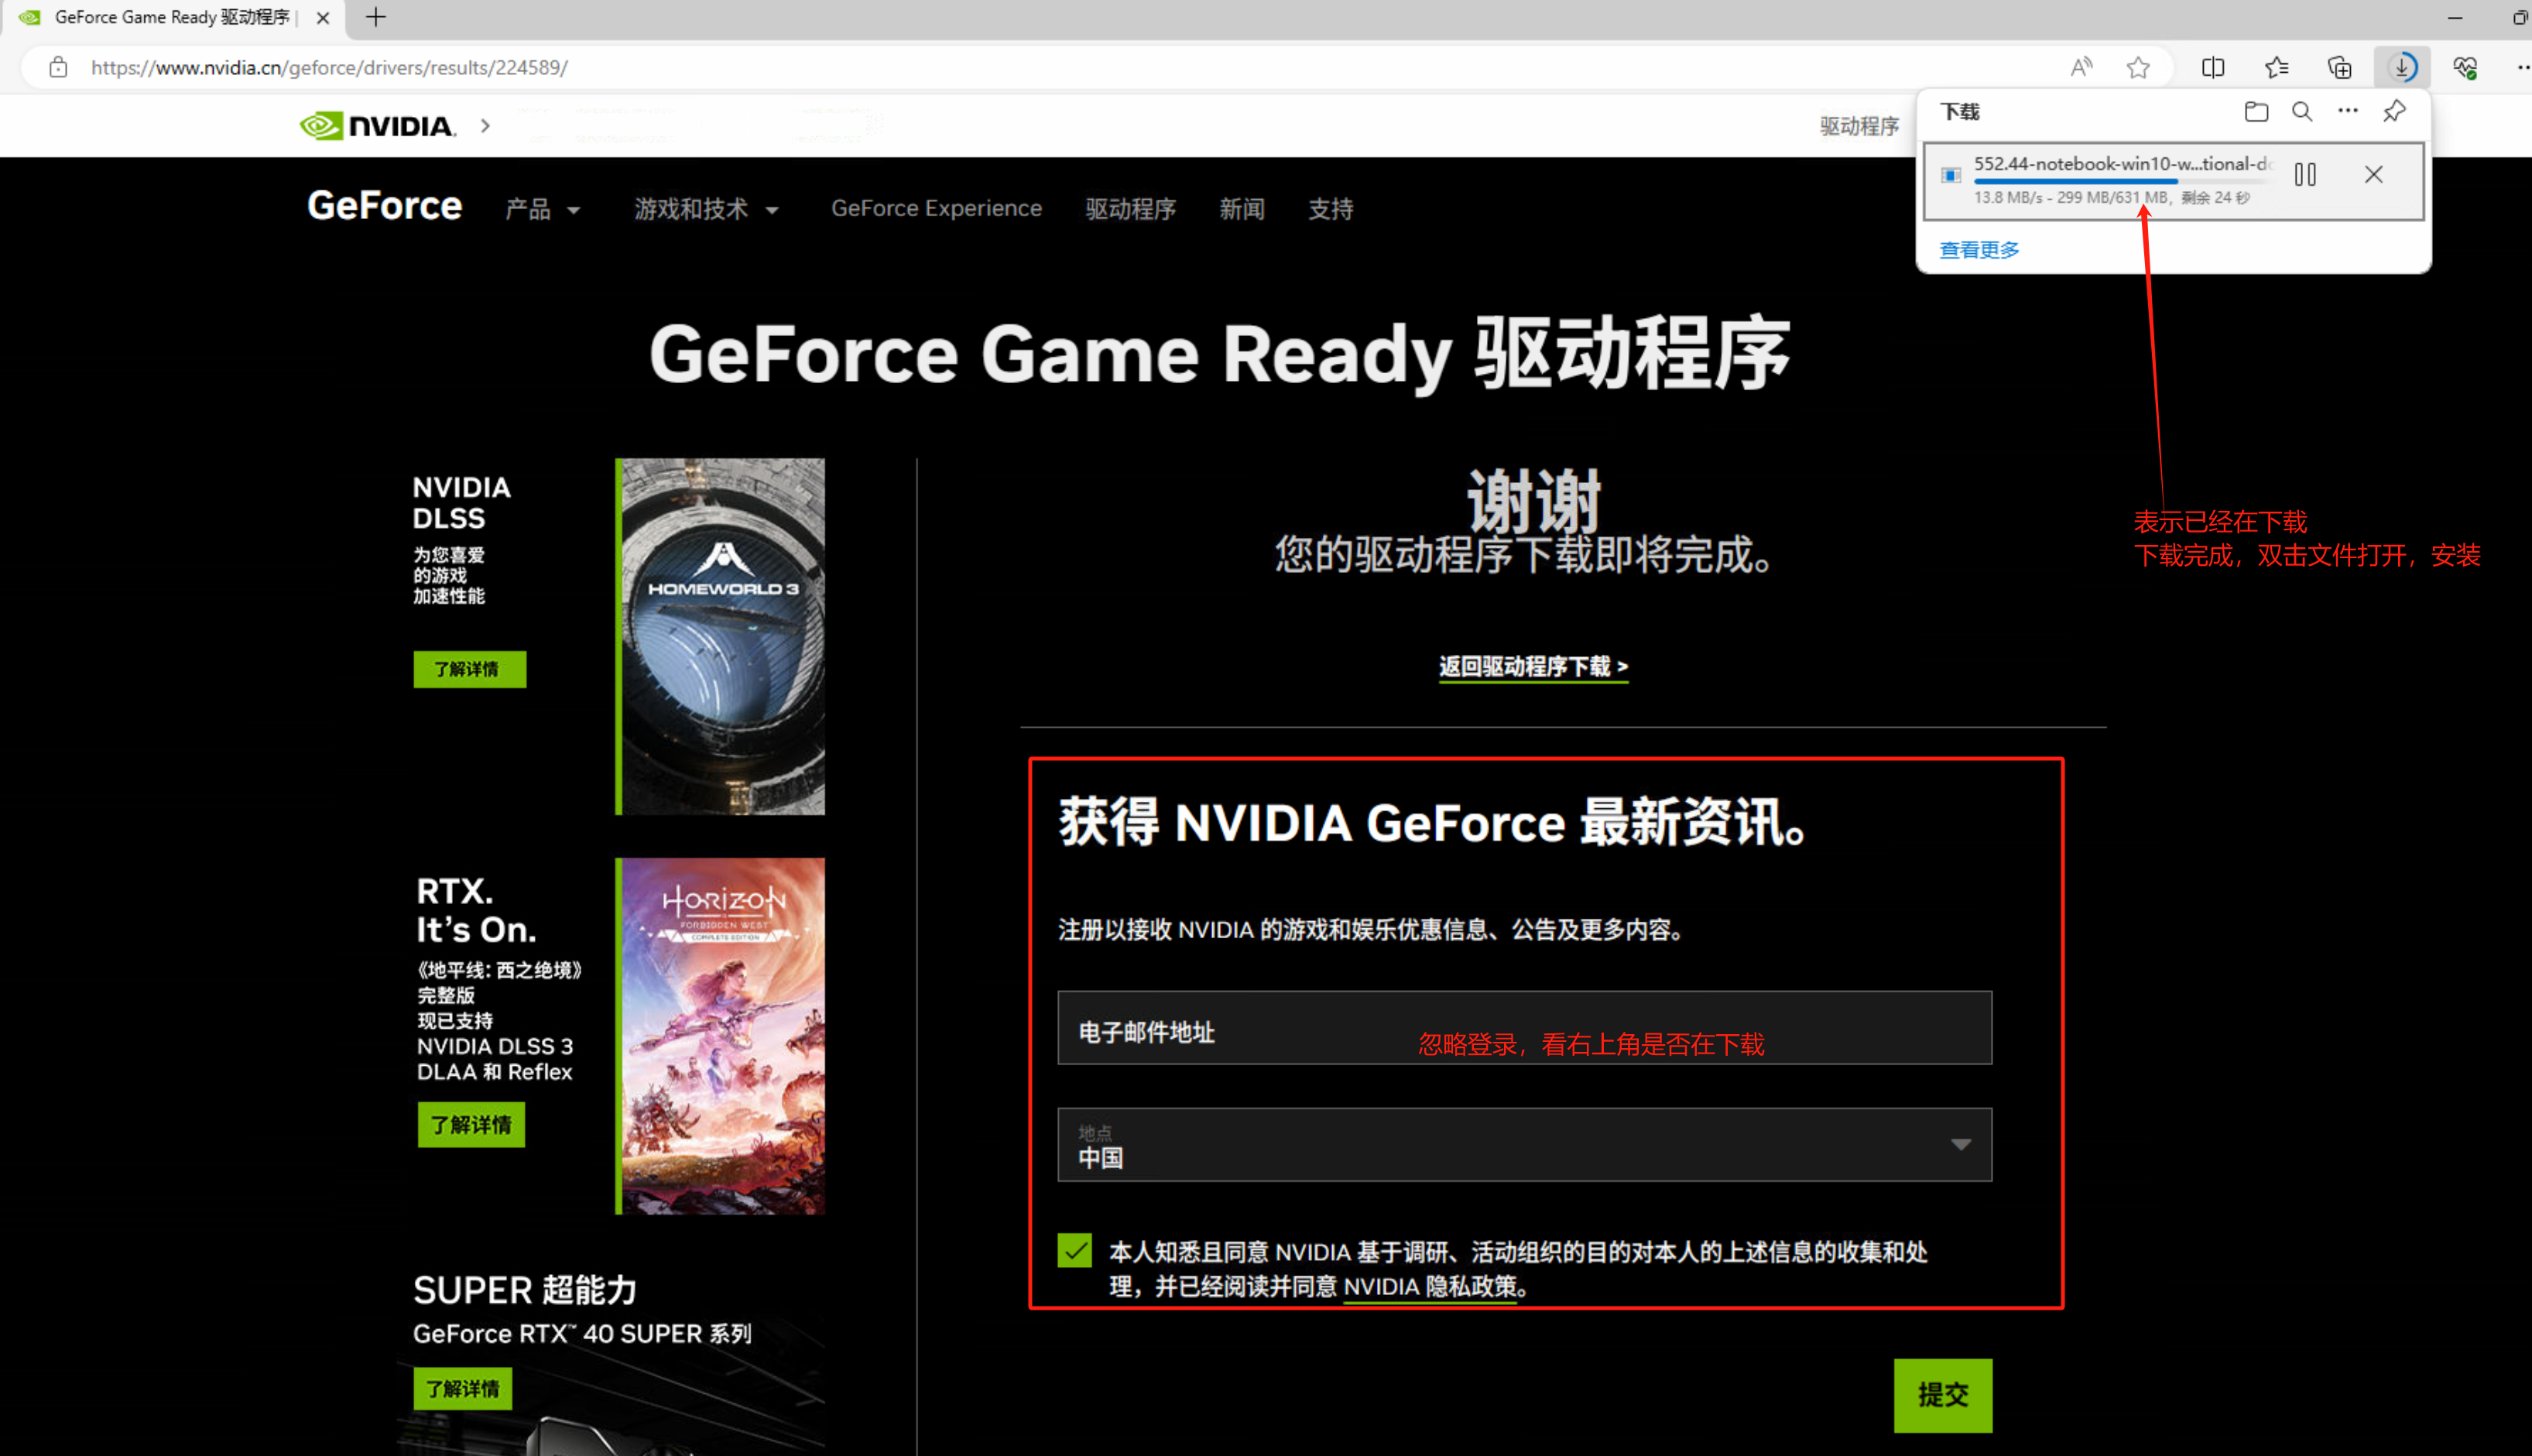
Task: Add page to favorites with star icon
Action: [2138, 67]
